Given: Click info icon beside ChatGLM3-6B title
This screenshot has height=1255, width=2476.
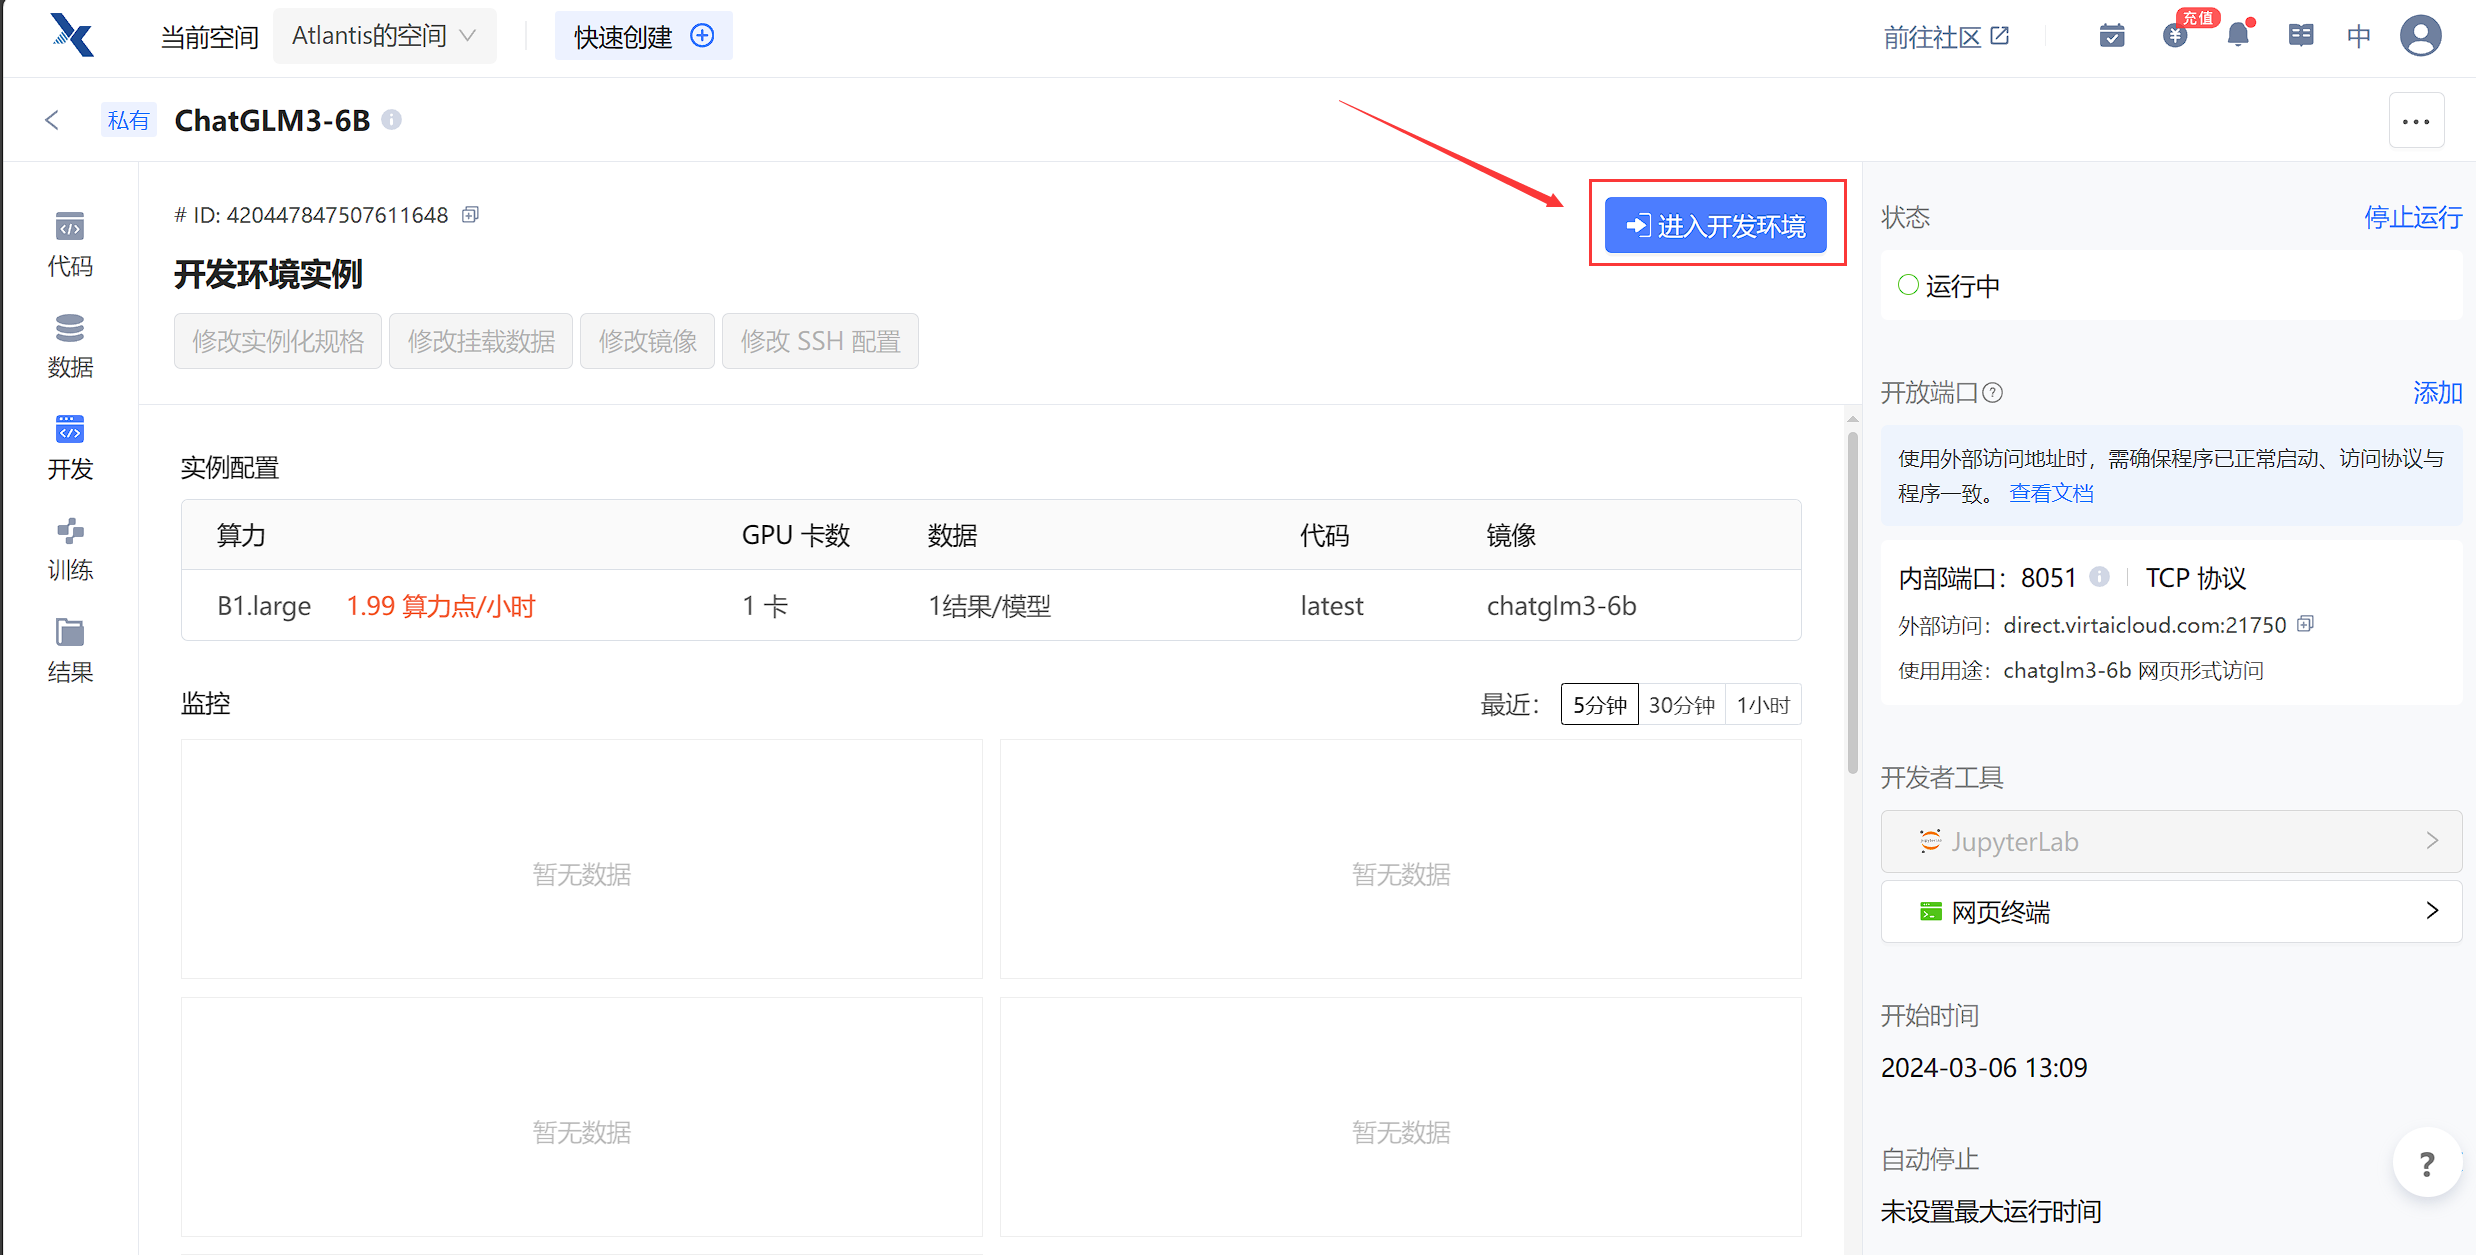Looking at the screenshot, I should point(392,120).
